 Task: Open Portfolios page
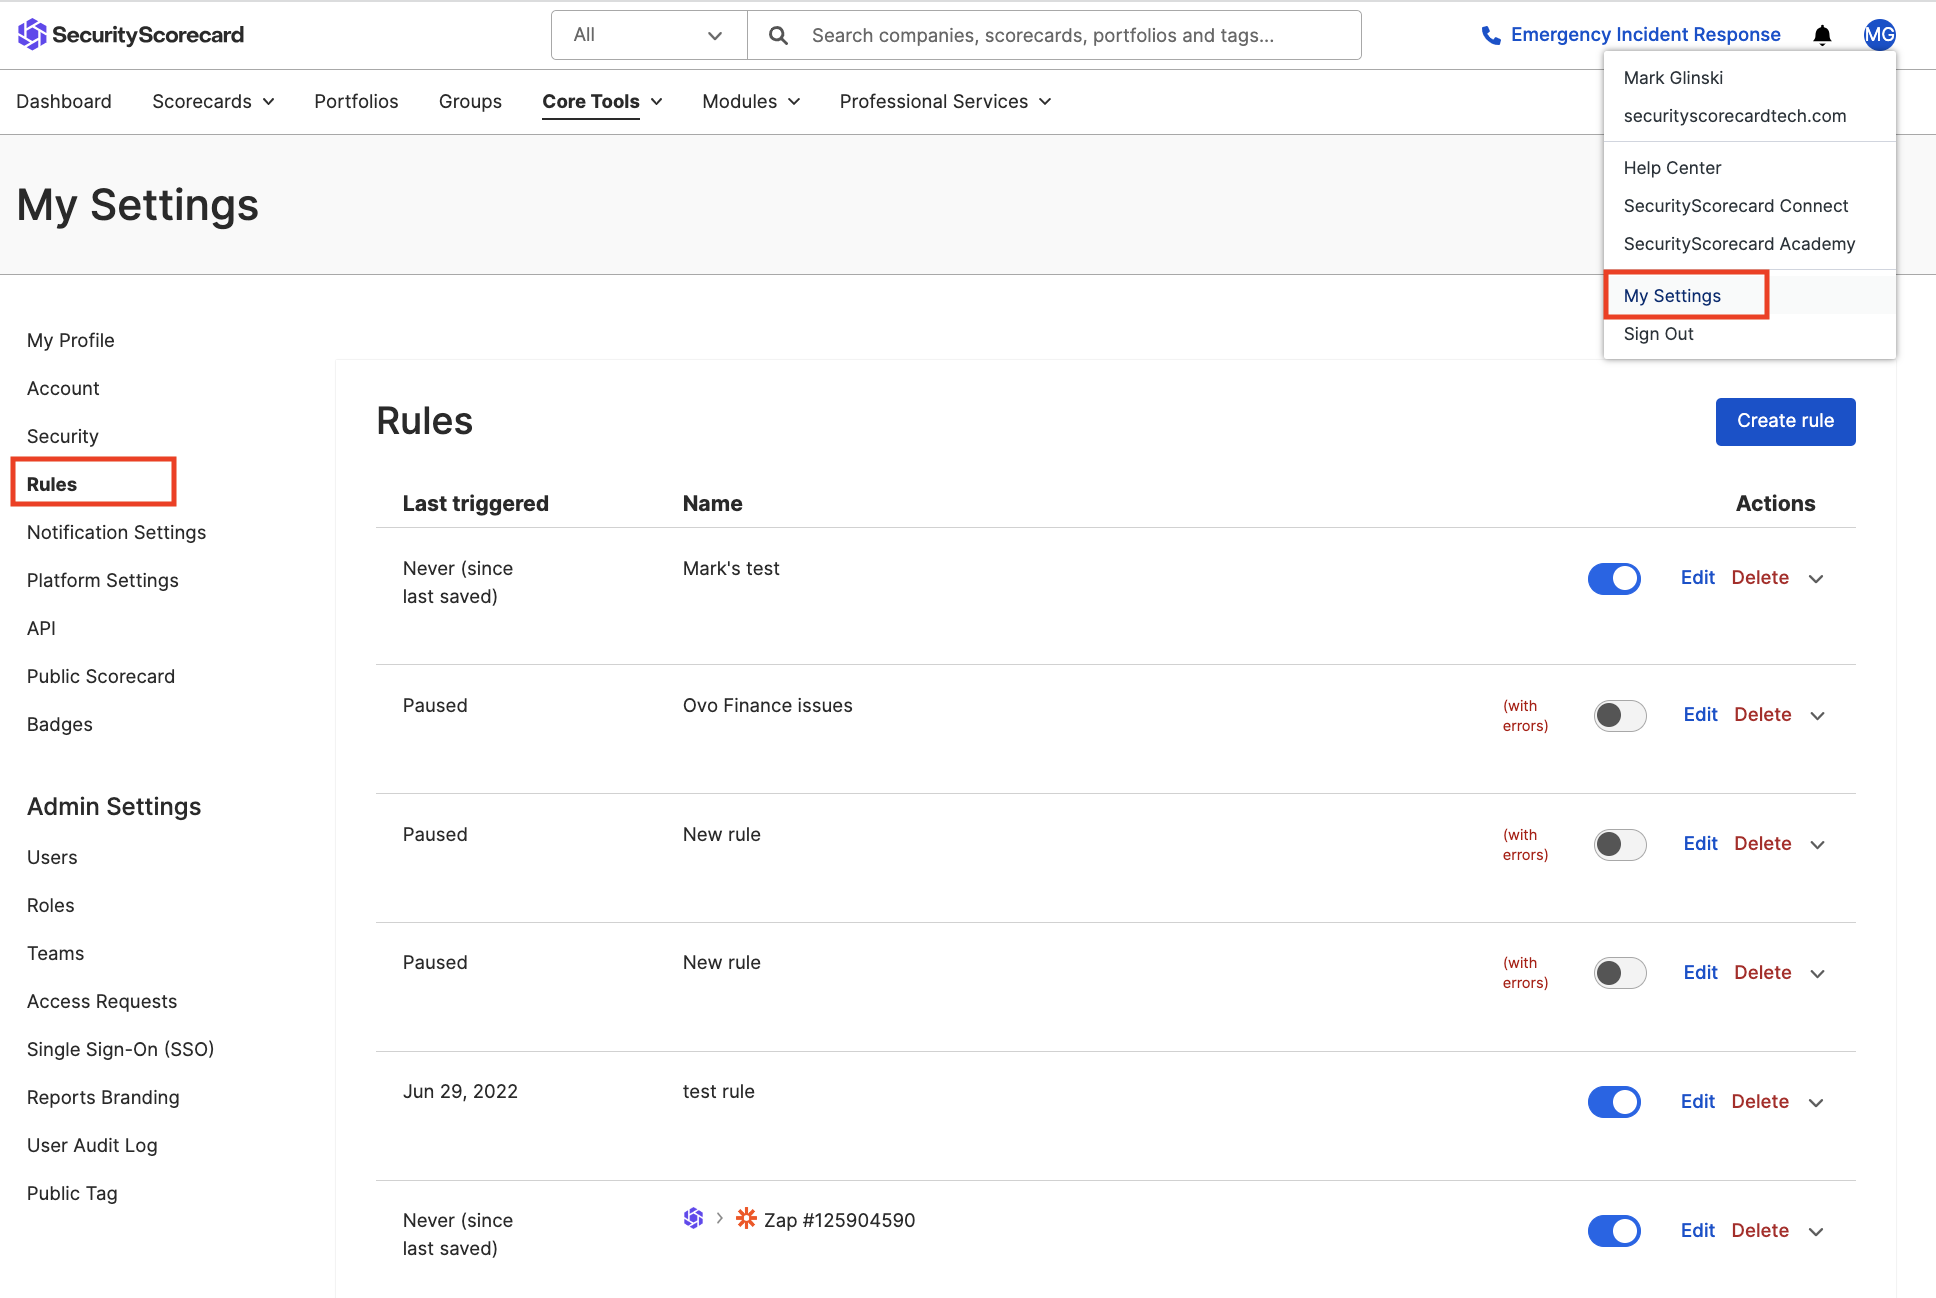[x=356, y=101]
